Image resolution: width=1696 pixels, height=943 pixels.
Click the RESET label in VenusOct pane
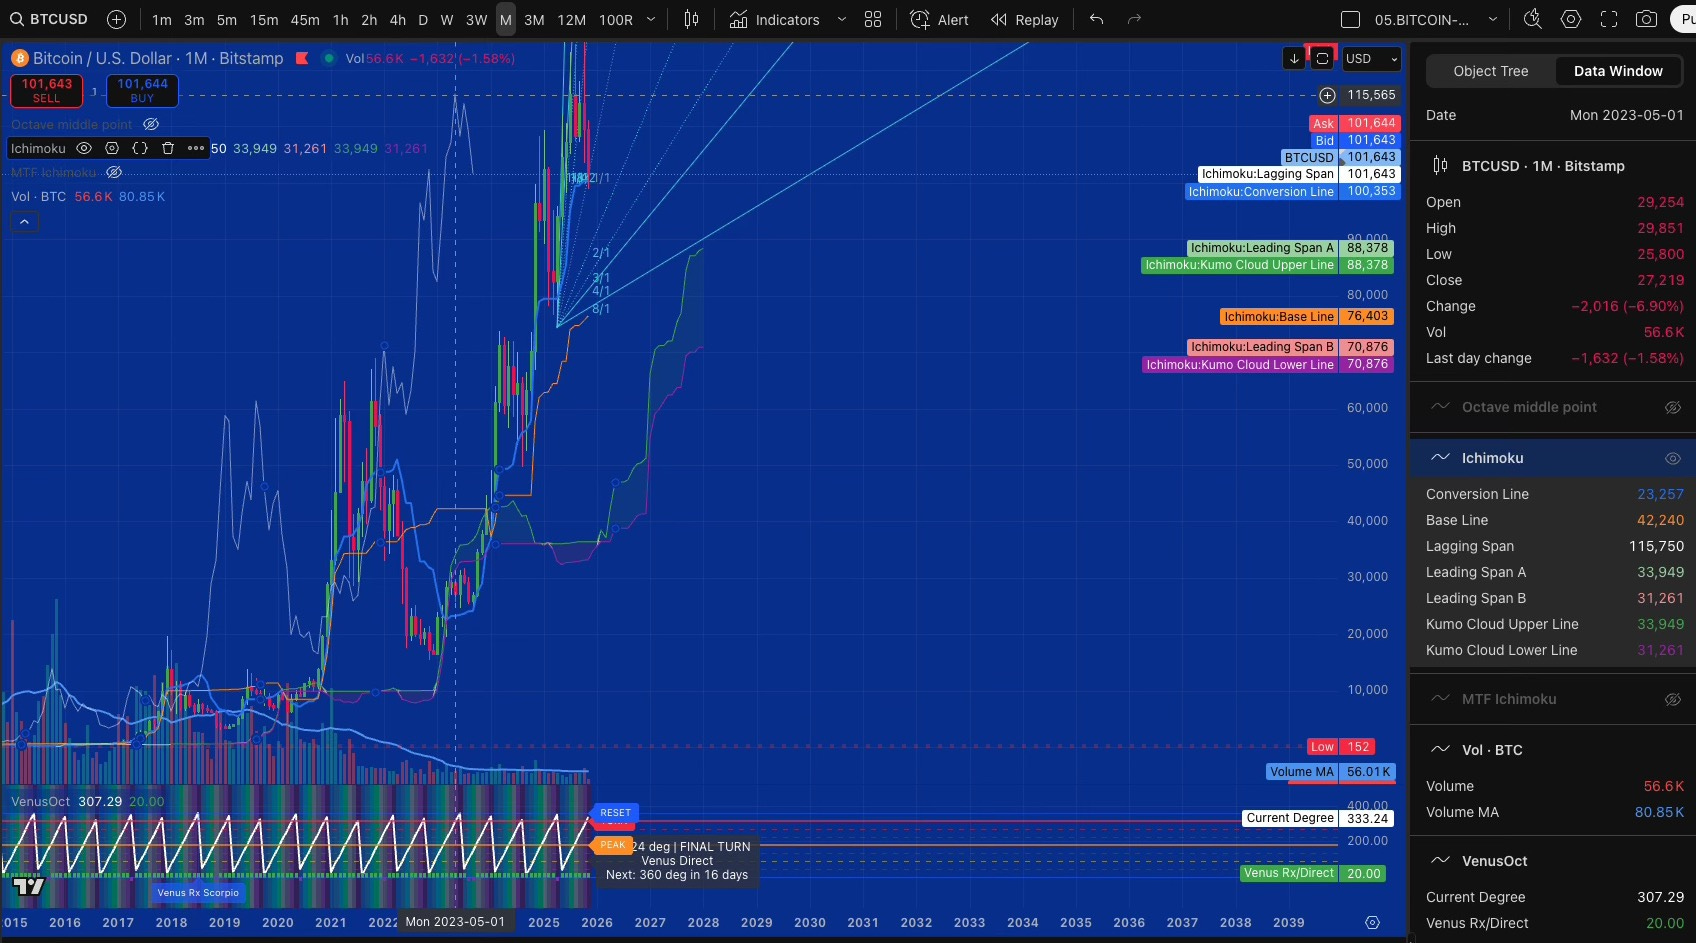click(x=615, y=813)
